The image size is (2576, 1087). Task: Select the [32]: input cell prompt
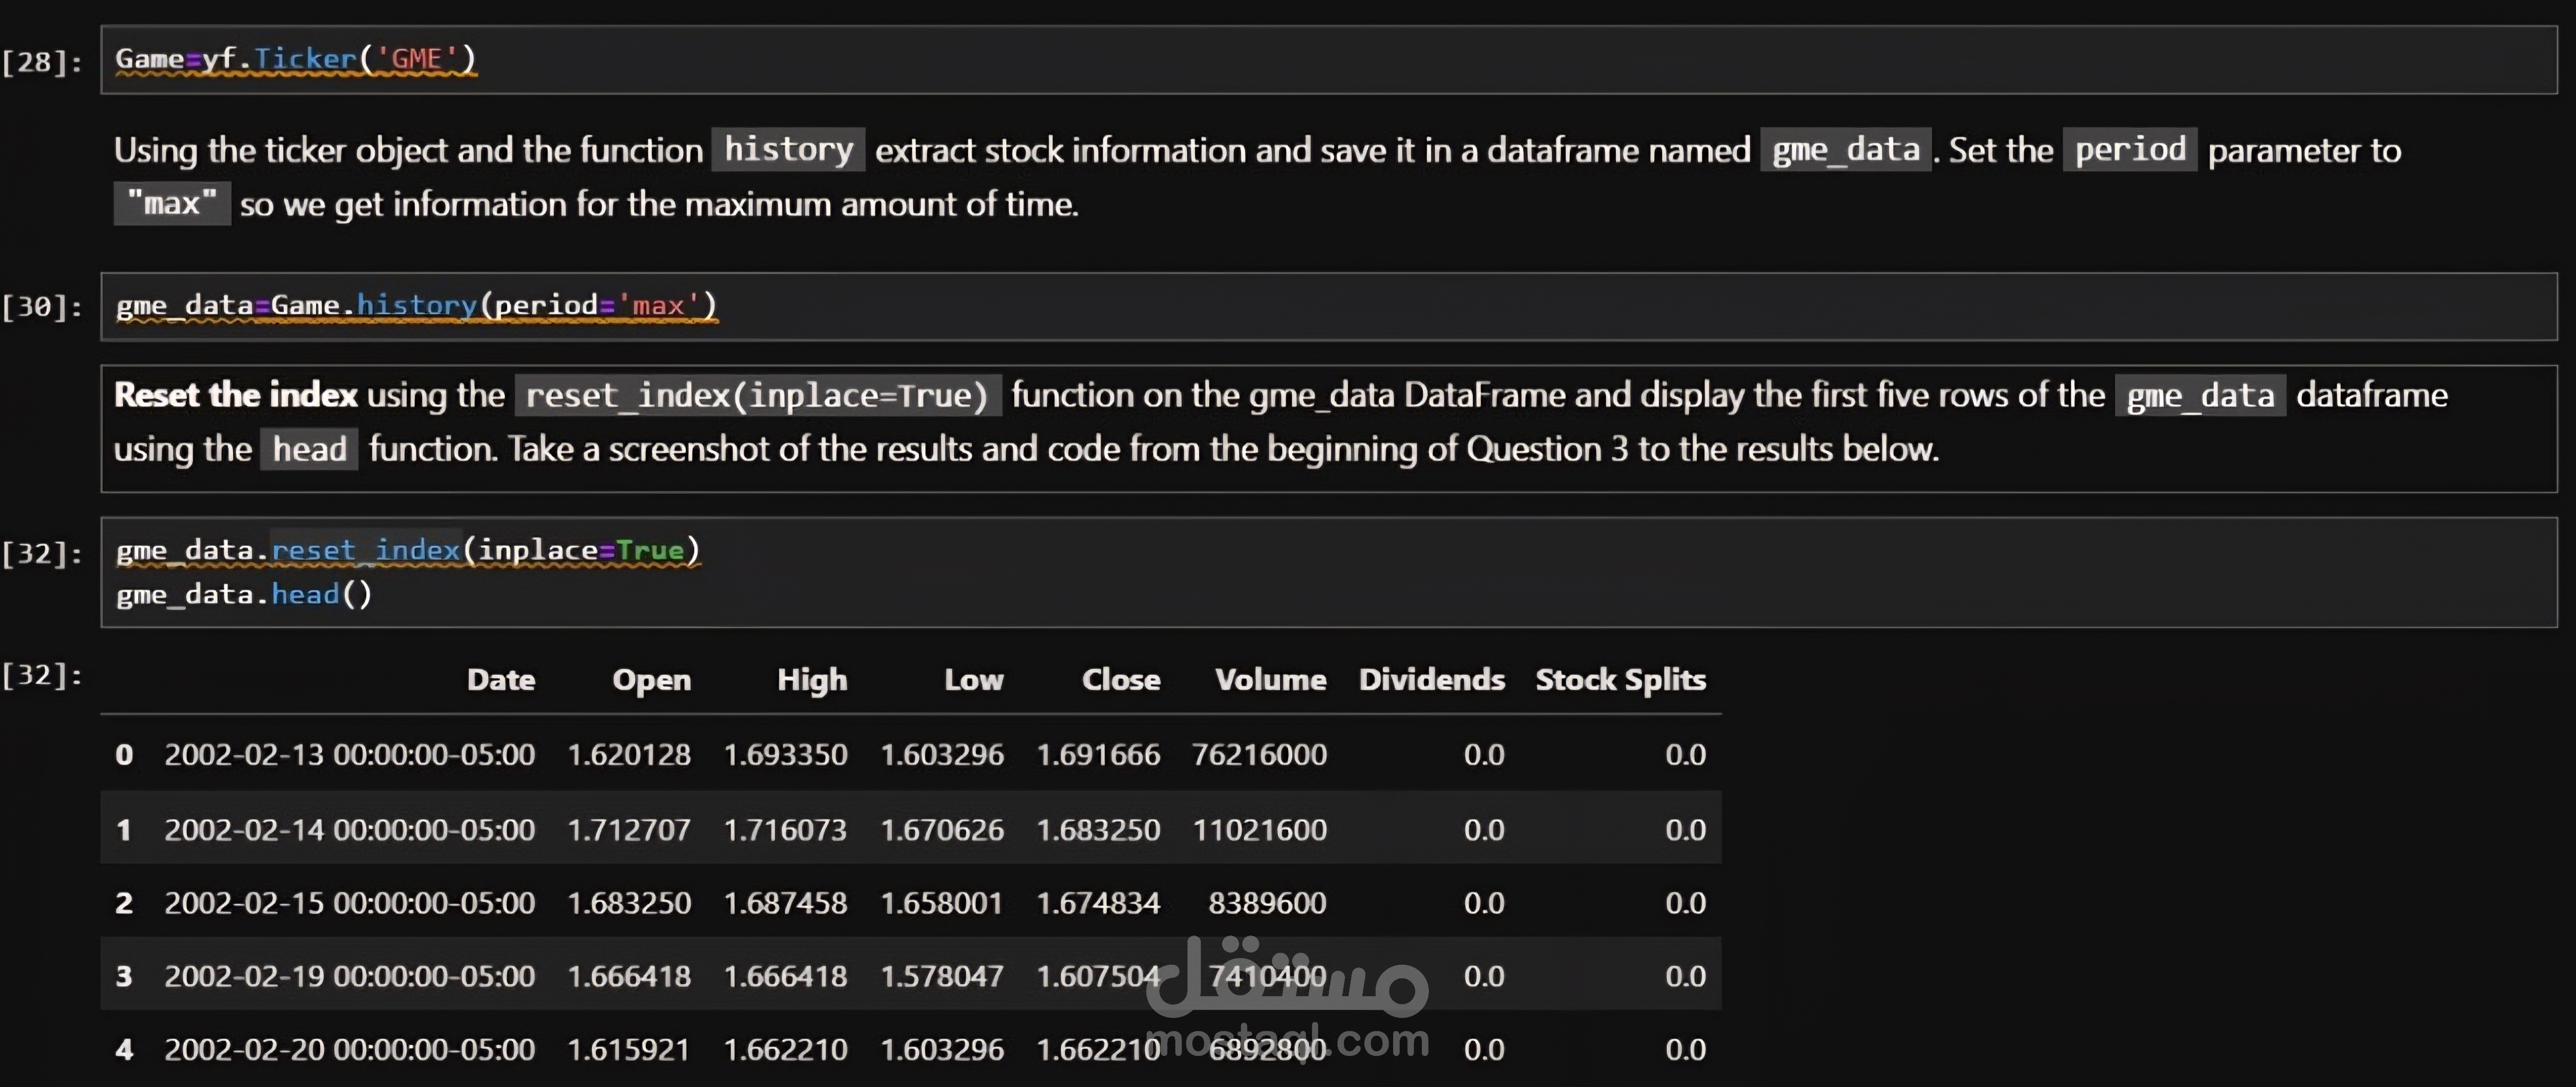coord(42,553)
